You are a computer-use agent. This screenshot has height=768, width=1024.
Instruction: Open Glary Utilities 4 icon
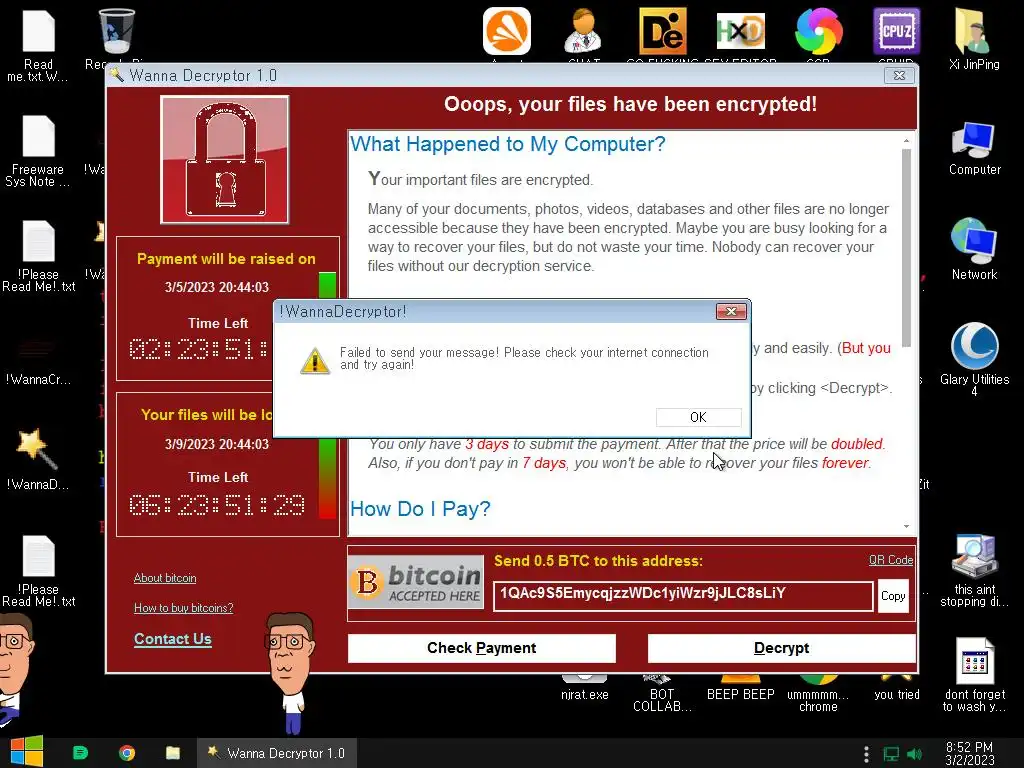pos(974,359)
